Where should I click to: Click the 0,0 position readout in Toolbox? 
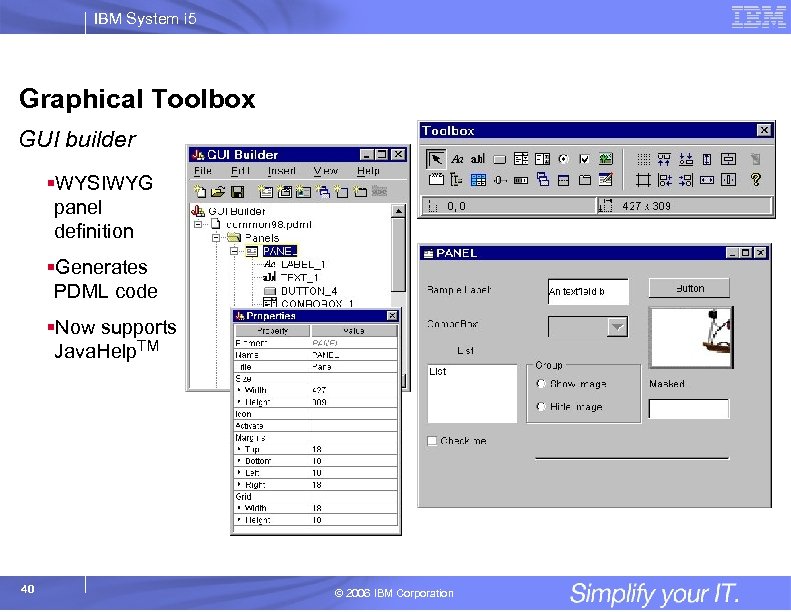(x=456, y=206)
